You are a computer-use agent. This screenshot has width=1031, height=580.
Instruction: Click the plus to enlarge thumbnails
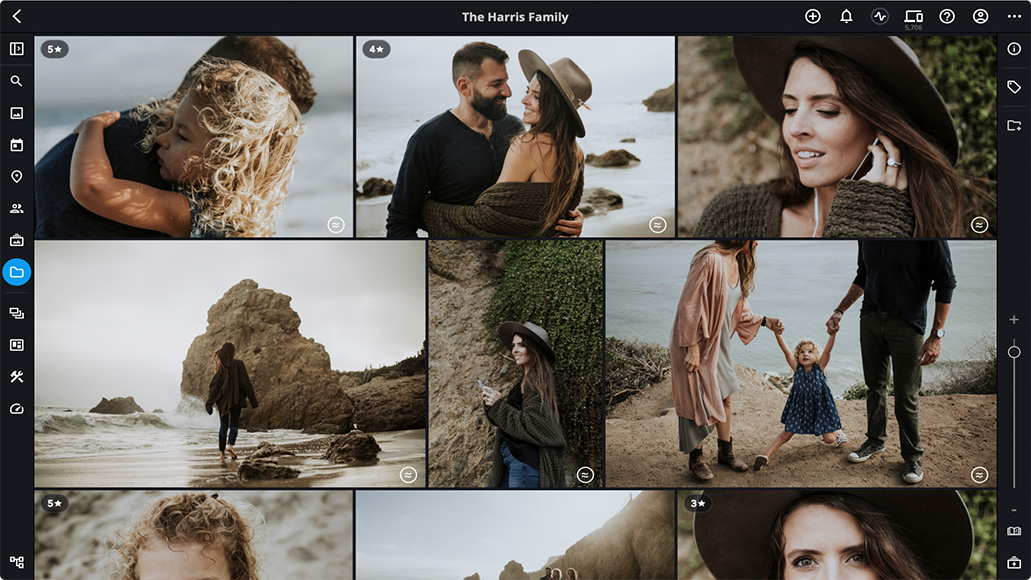[1014, 320]
